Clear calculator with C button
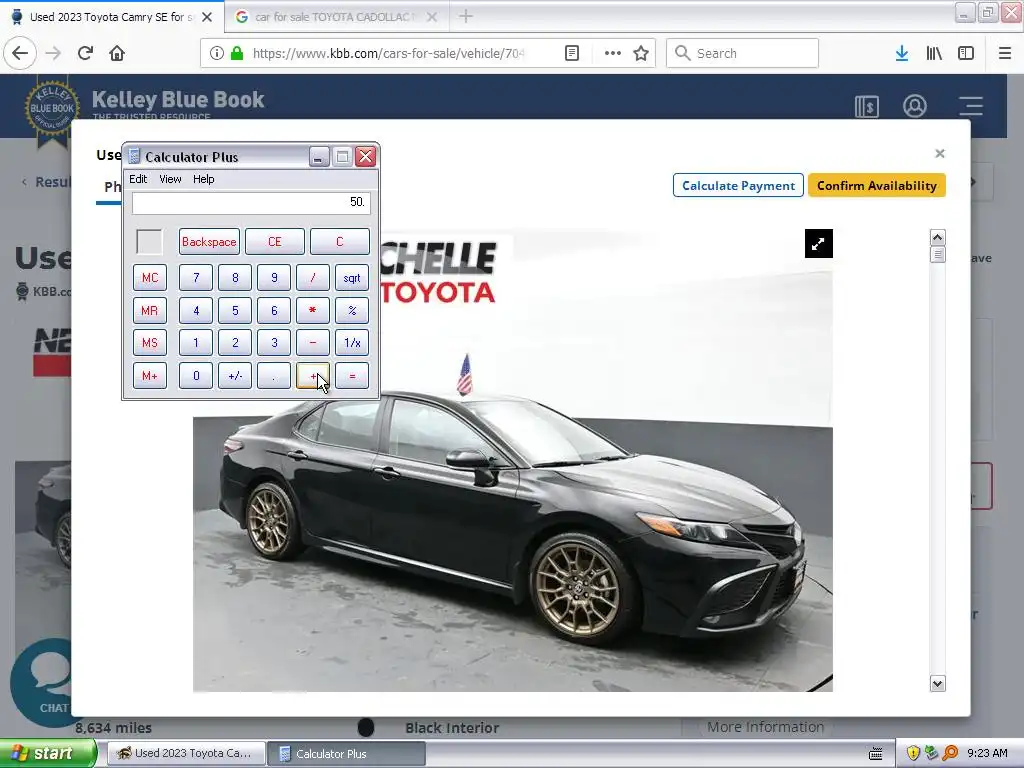1024x768 pixels. (x=340, y=242)
